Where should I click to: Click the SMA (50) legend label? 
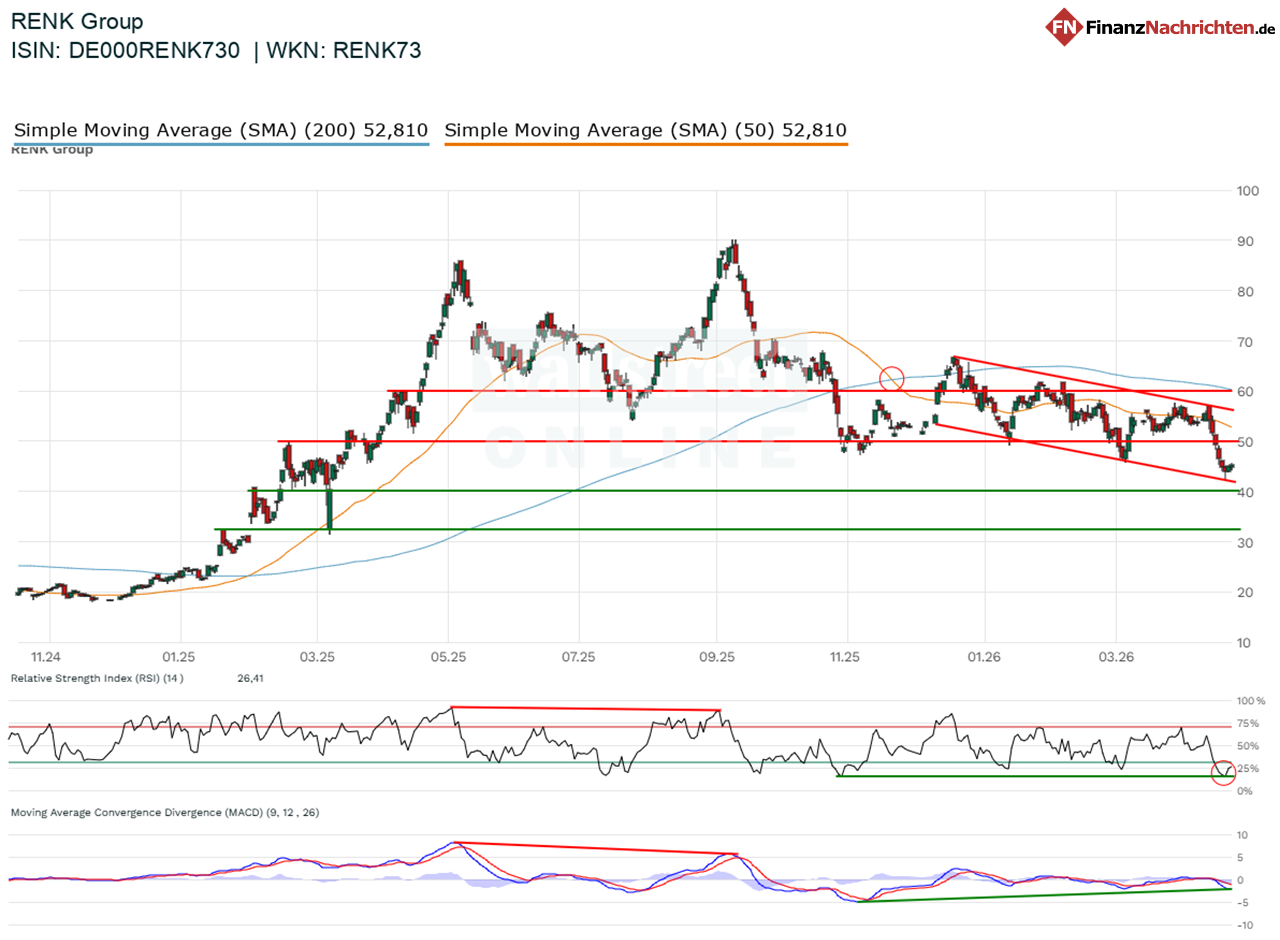(645, 130)
